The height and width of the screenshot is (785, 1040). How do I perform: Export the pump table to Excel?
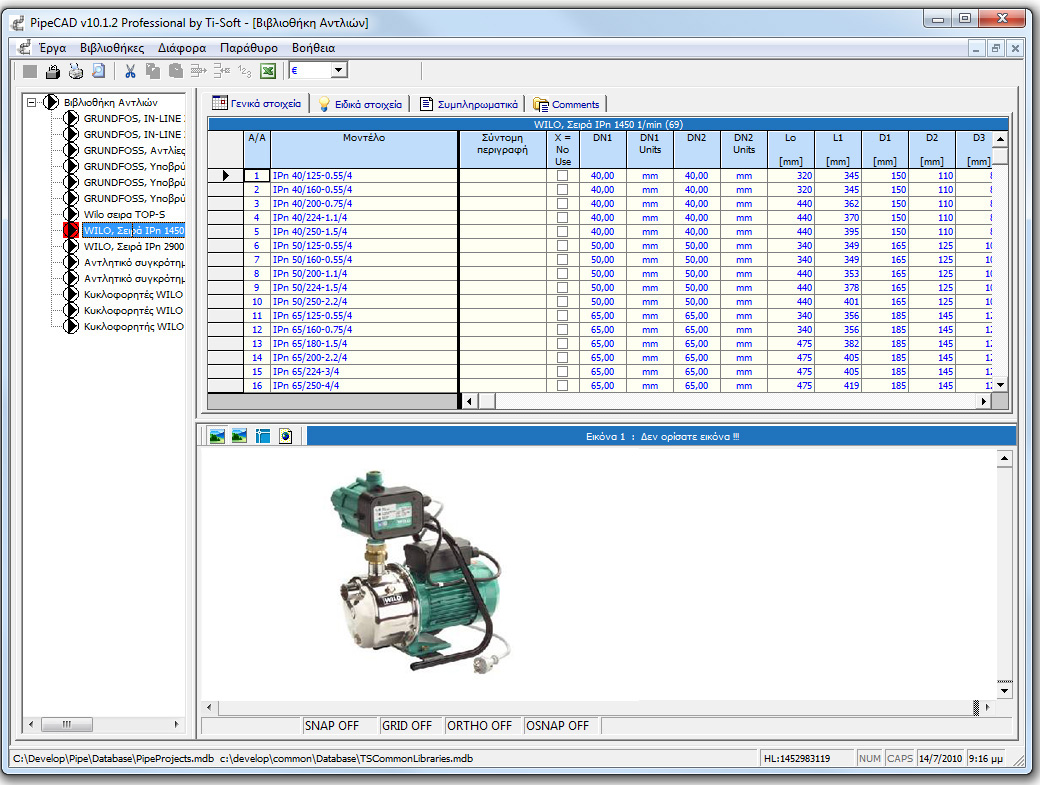click(266, 71)
